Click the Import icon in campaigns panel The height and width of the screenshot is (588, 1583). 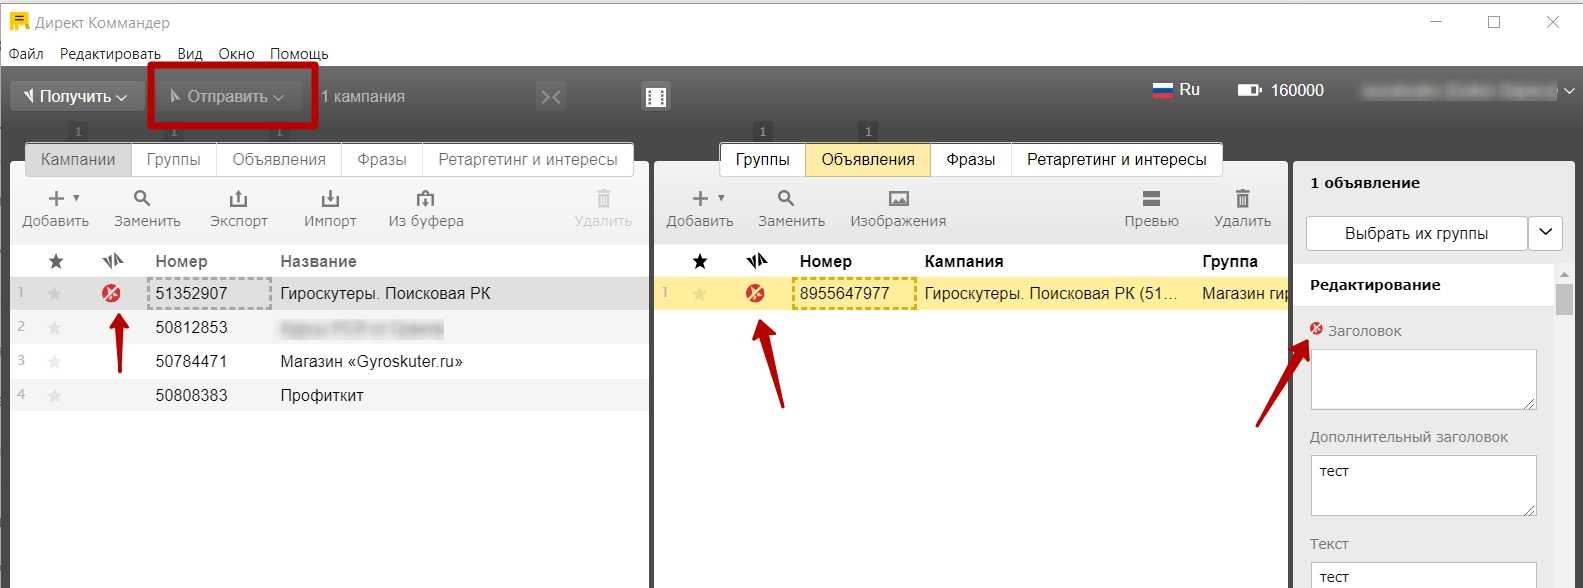click(330, 199)
